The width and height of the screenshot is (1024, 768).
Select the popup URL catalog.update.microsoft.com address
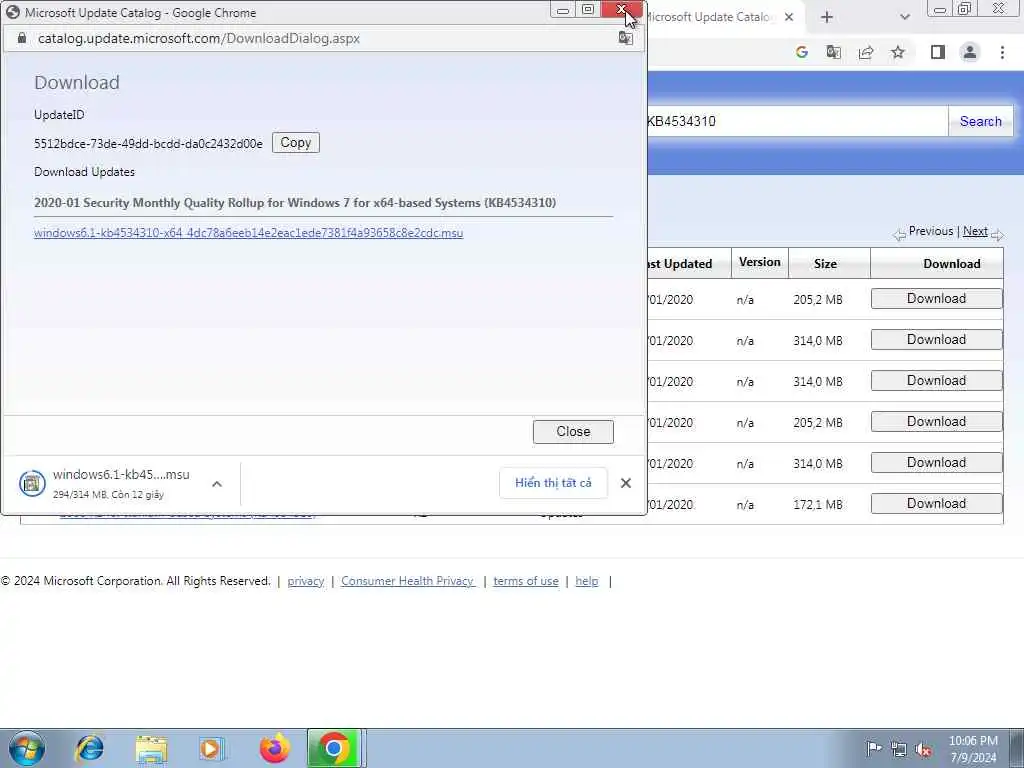[199, 39]
